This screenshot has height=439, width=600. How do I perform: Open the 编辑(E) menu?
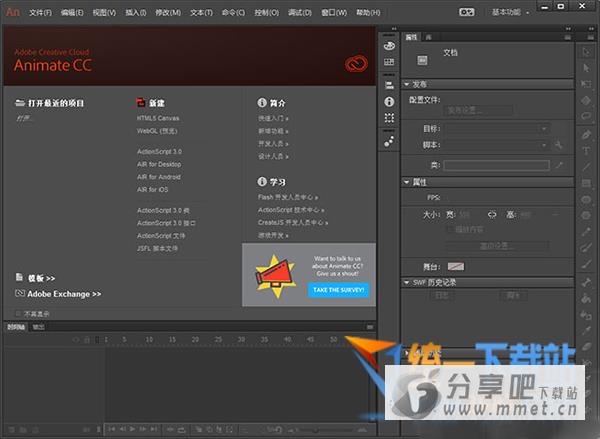click(x=72, y=13)
